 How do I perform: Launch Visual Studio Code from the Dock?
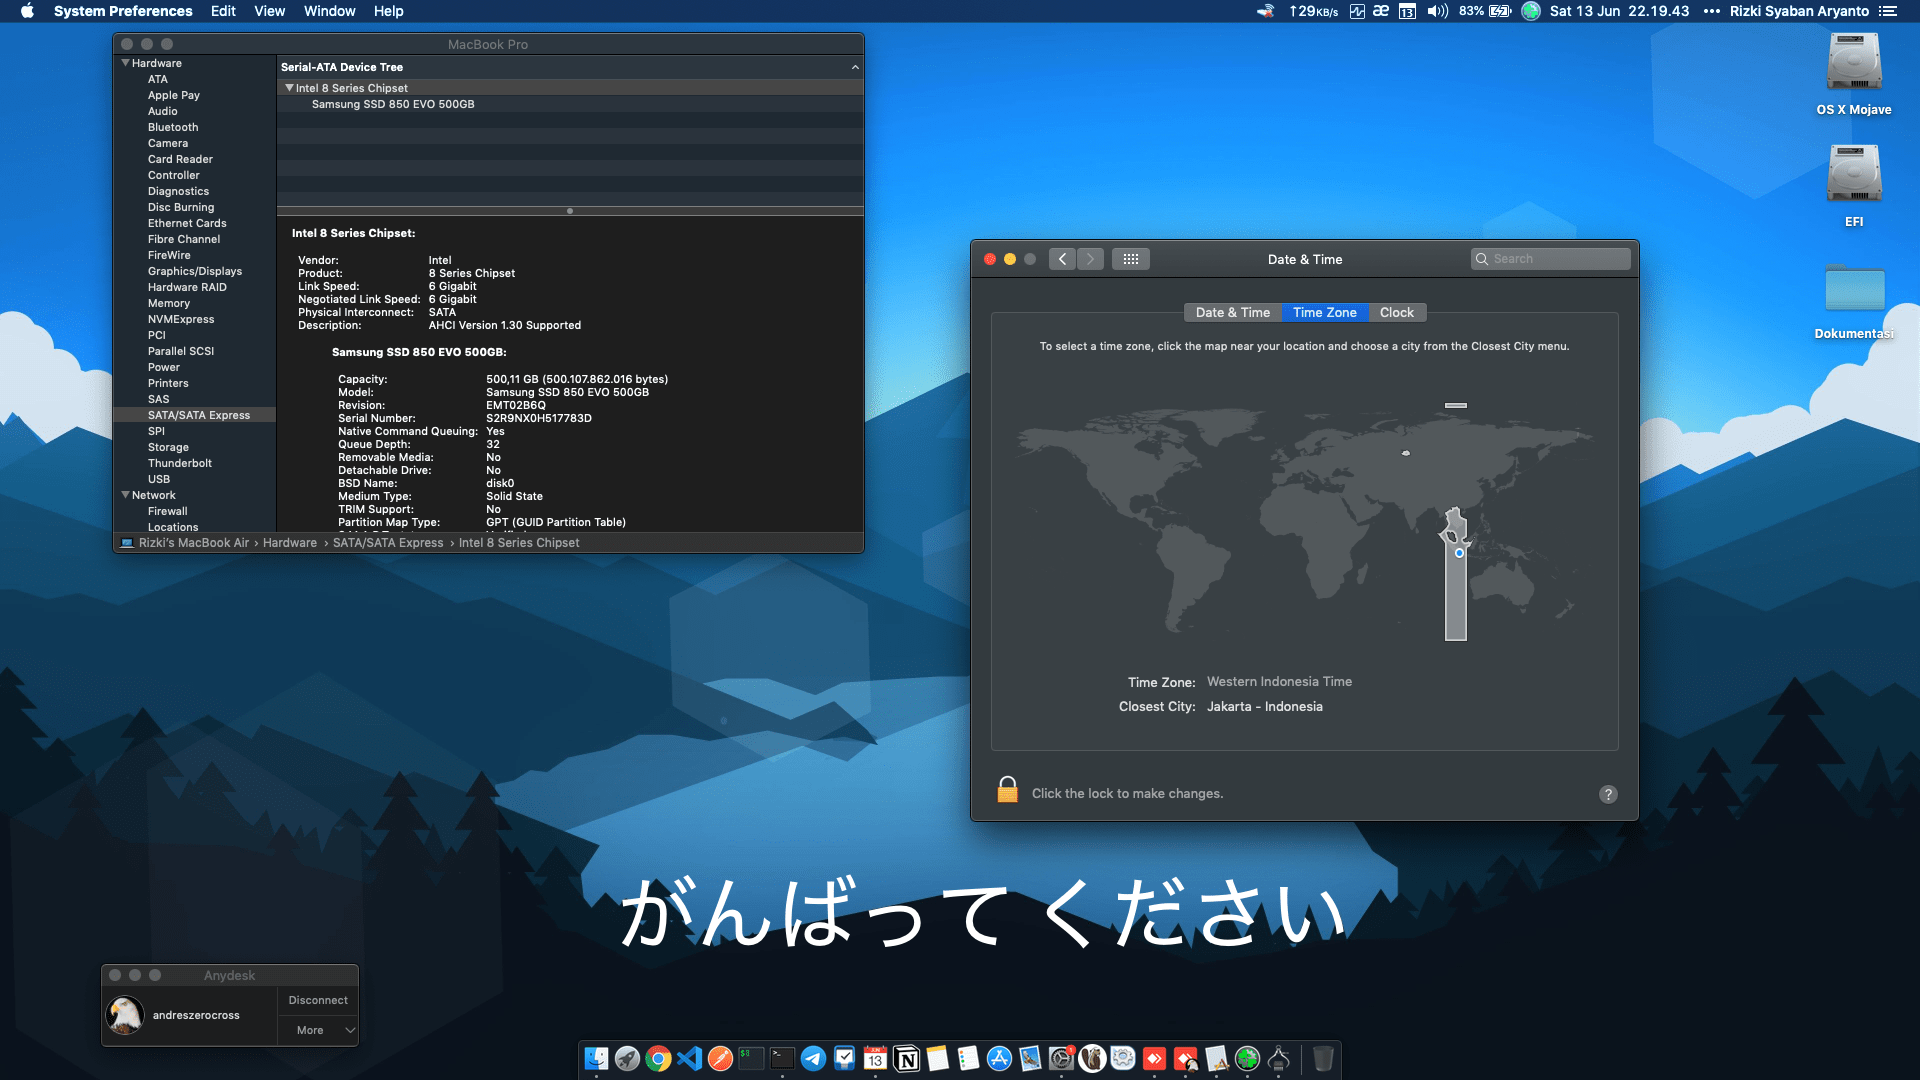pos(690,1058)
